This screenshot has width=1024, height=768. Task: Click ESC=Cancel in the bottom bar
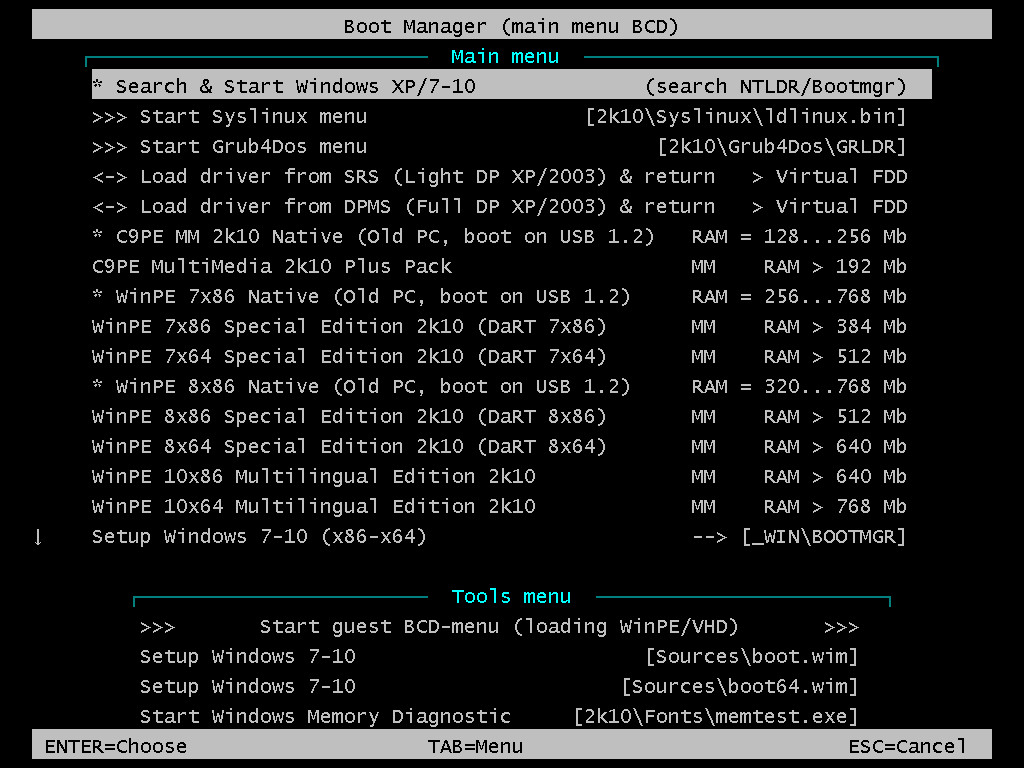(x=907, y=746)
